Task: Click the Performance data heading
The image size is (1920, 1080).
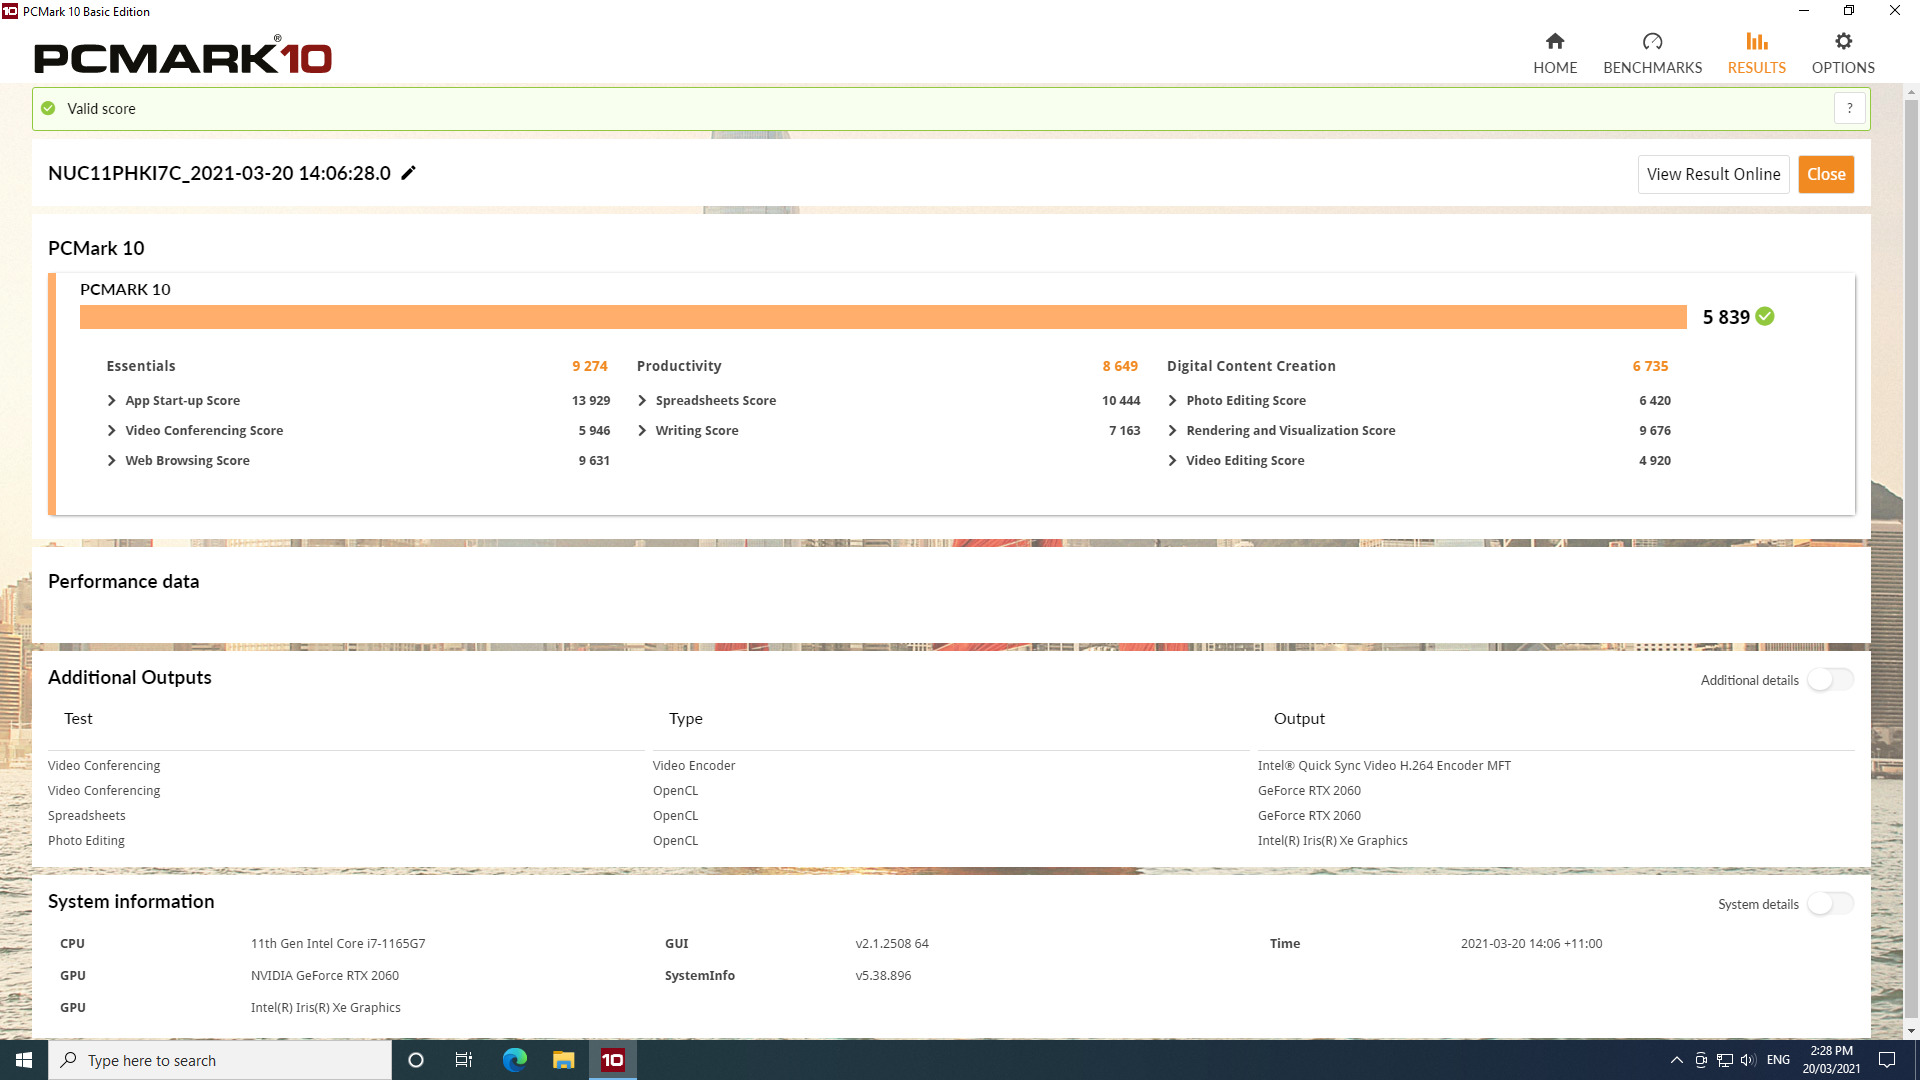Action: pyautogui.click(x=123, y=581)
